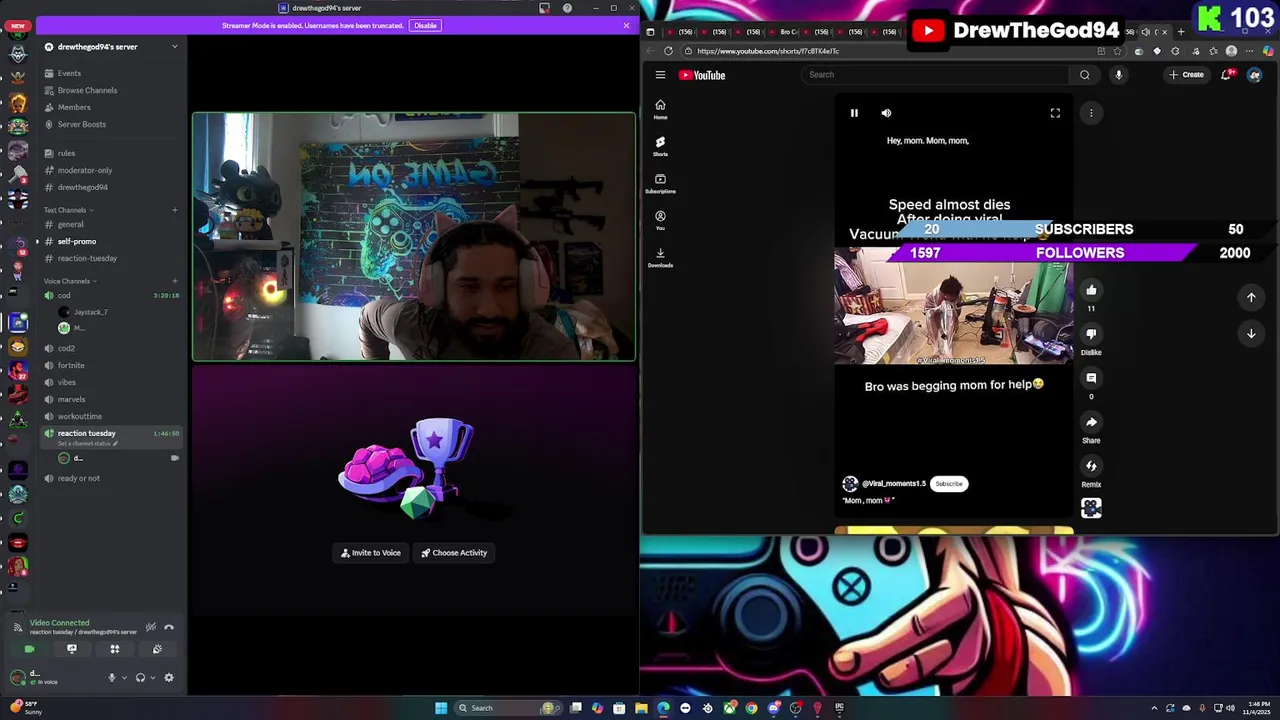
Task: Go to the next Short with down arrow
Action: pyautogui.click(x=1251, y=334)
